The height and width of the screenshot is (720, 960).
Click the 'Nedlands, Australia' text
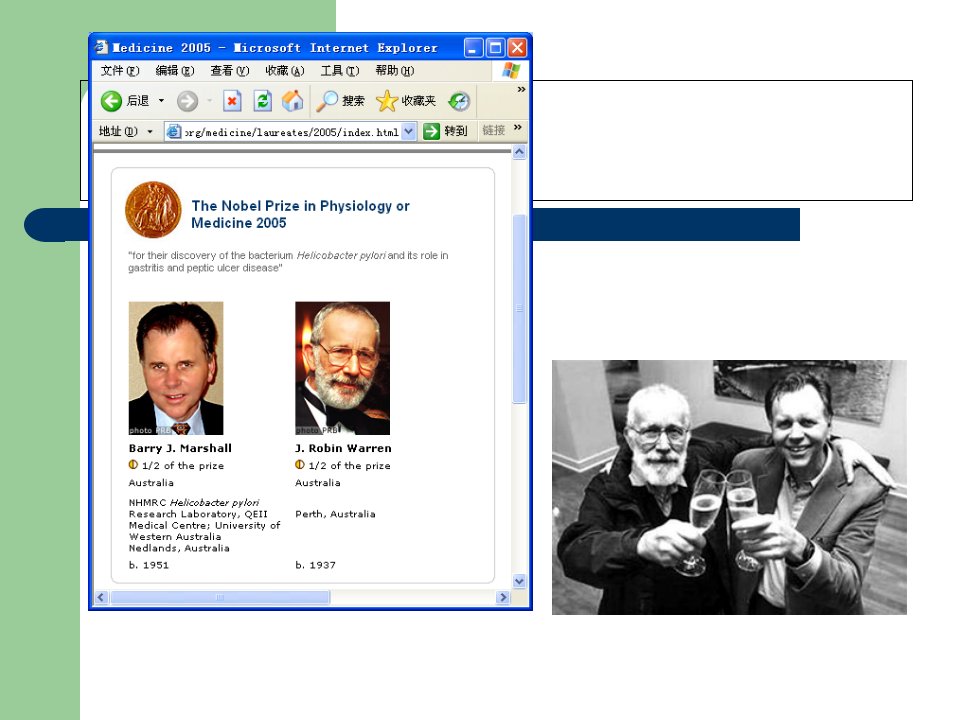tap(179, 549)
